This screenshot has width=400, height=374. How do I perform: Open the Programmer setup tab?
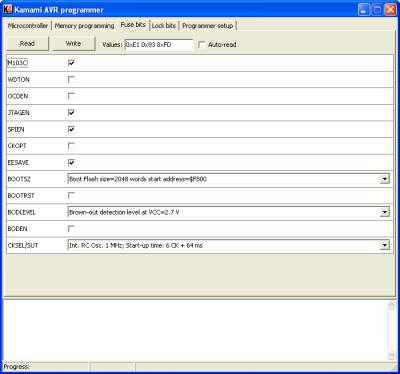point(207,26)
